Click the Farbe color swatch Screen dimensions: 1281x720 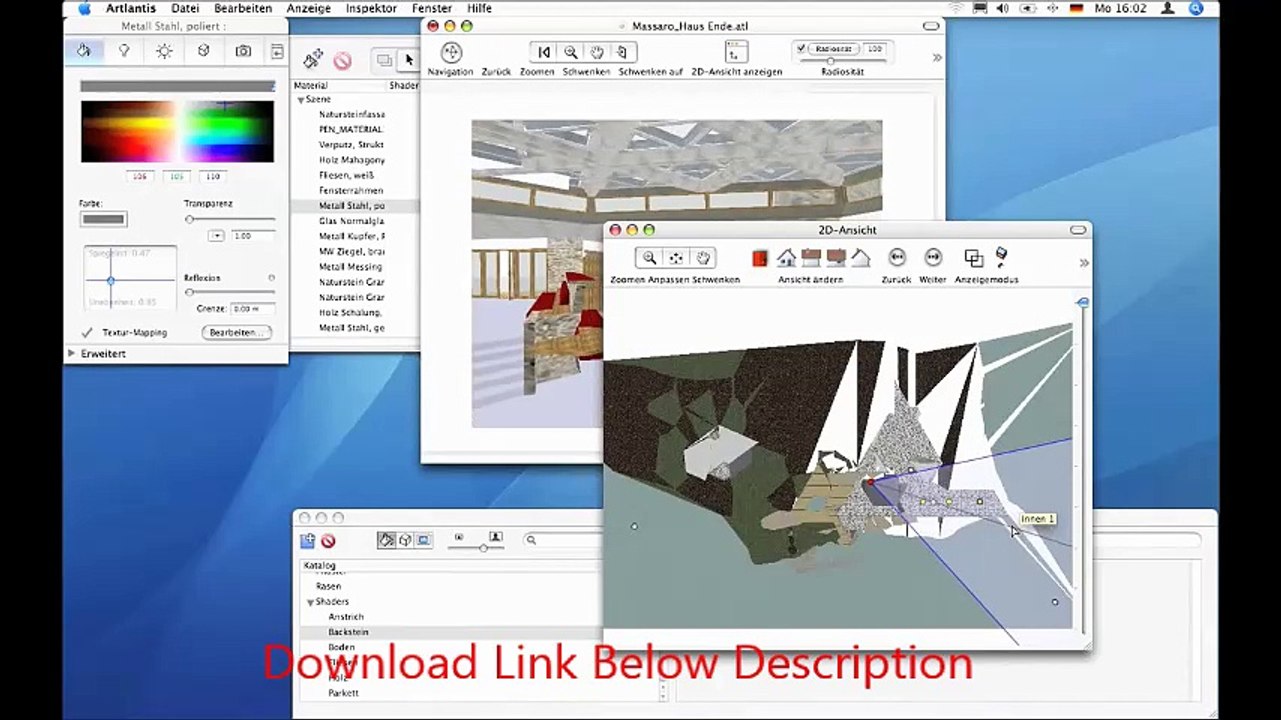click(104, 219)
